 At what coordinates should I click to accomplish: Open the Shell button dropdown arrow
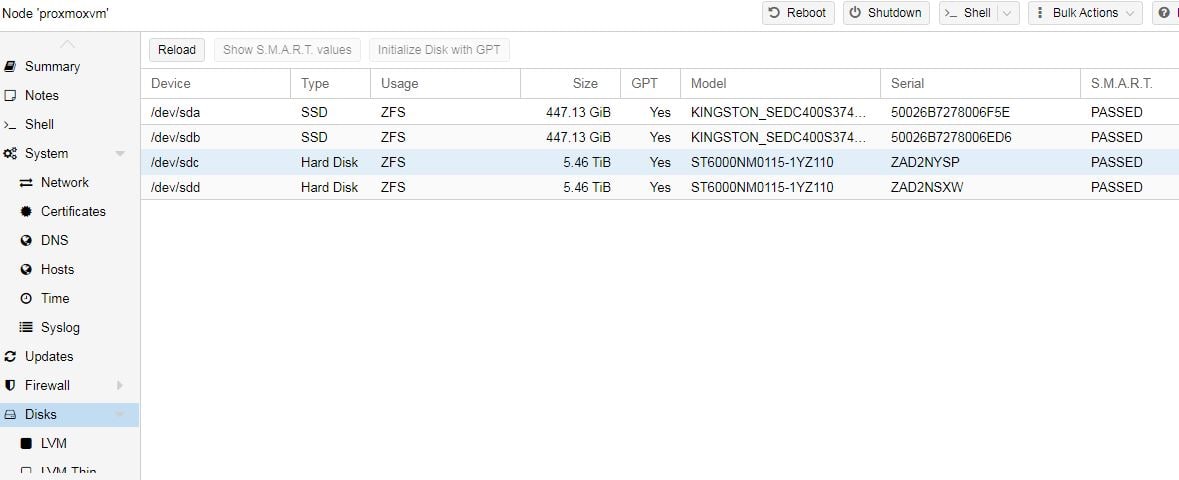[x=1008, y=13]
